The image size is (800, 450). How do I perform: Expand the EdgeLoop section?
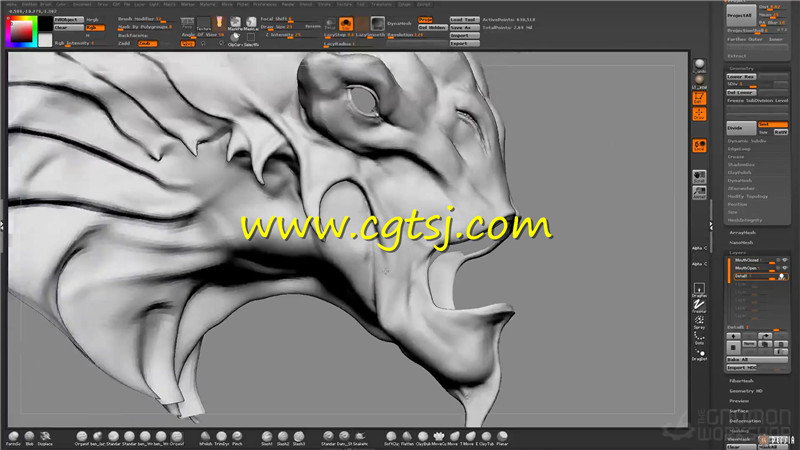739,149
